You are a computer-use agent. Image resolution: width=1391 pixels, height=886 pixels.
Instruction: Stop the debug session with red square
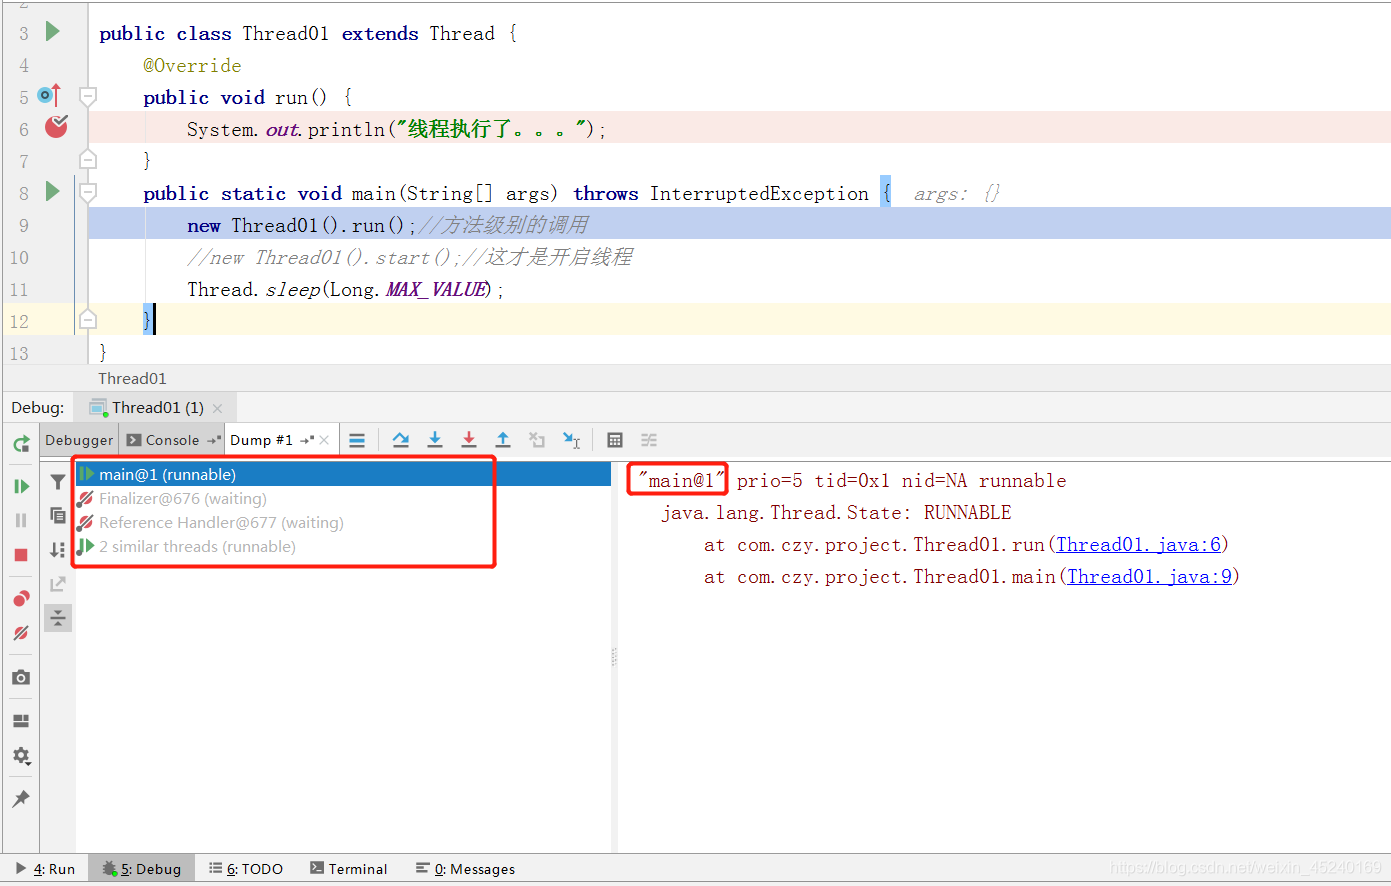[x=21, y=555]
